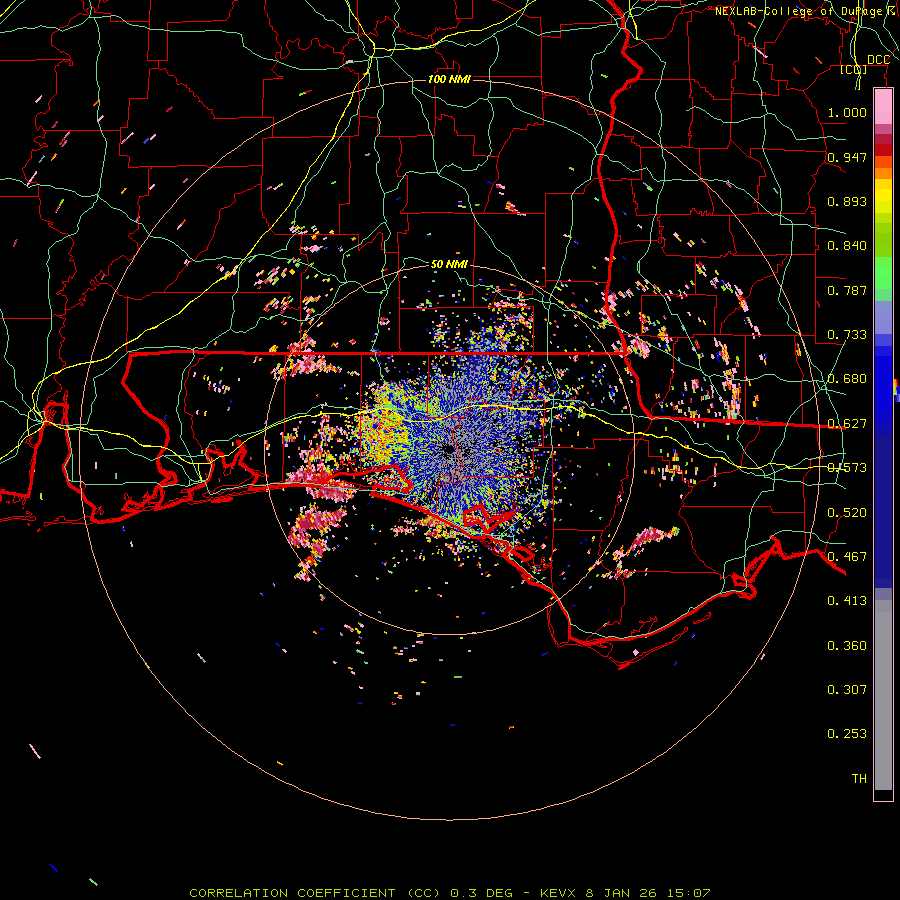Image resolution: width=900 pixels, height=900 pixels.
Task: Click the 0.840 legend value
Action: 847,246
